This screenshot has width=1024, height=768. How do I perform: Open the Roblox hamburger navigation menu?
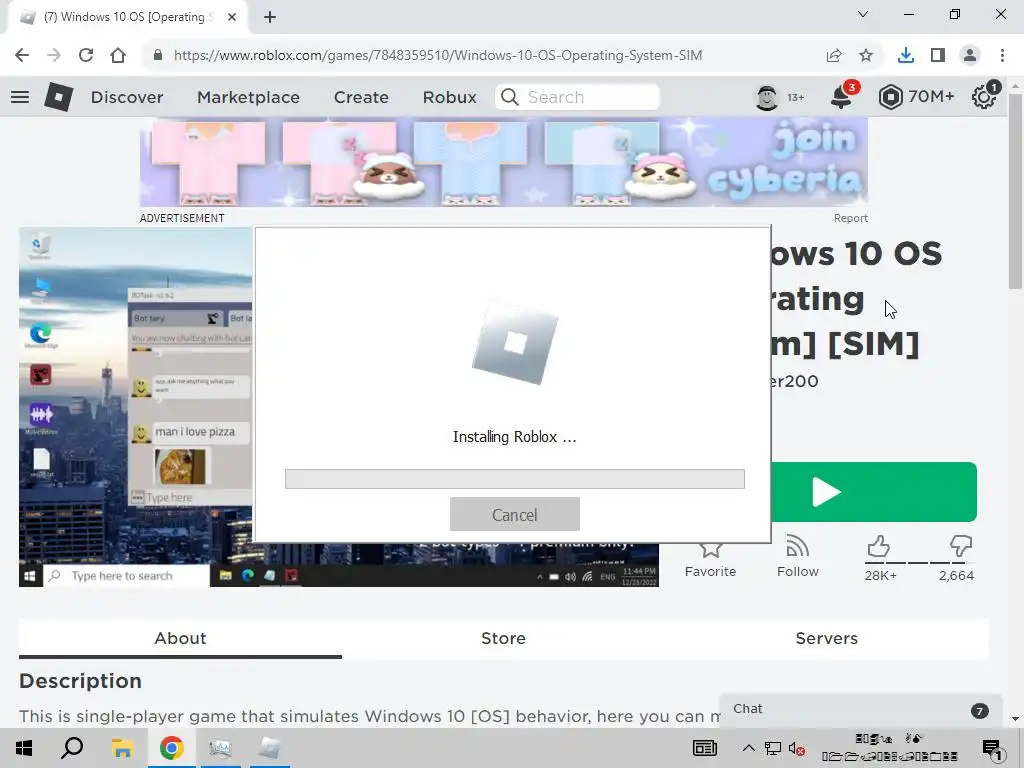pyautogui.click(x=20, y=97)
